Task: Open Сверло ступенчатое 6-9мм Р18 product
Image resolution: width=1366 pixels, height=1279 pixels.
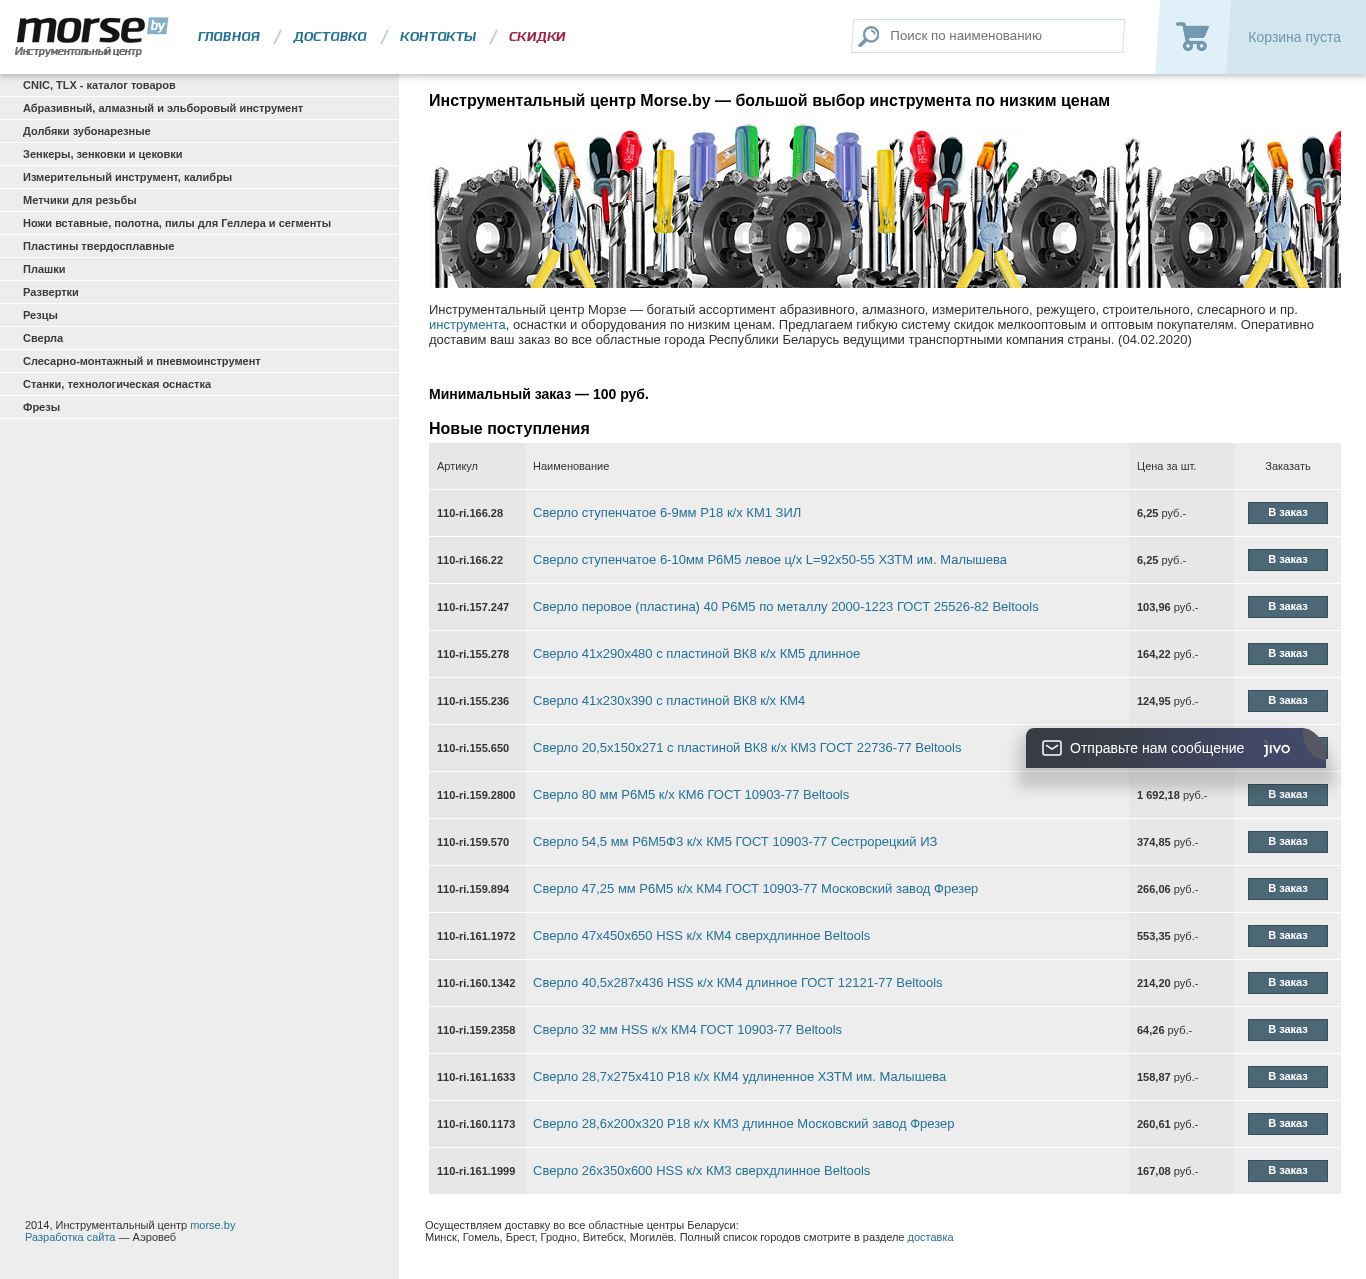Action: point(667,513)
